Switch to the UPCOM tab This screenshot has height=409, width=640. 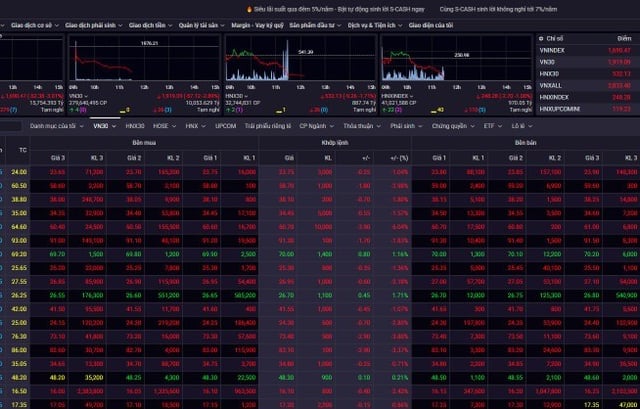pyautogui.click(x=226, y=127)
